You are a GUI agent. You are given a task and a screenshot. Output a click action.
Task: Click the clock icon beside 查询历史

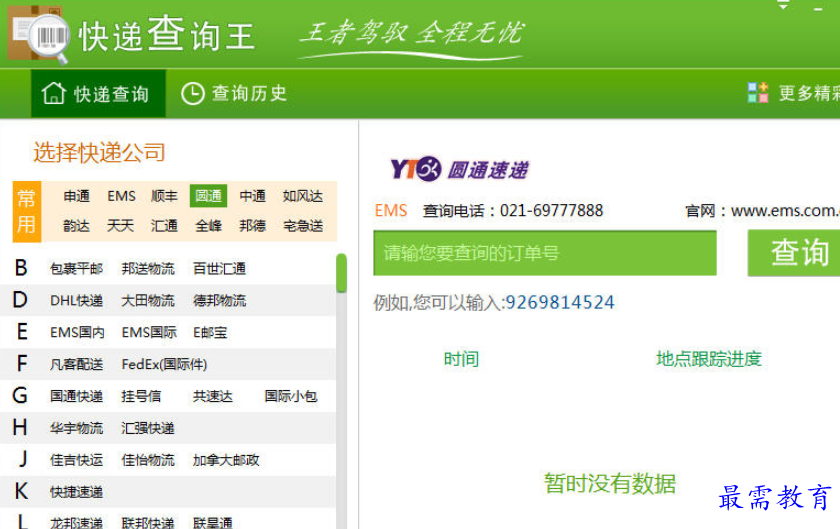(x=192, y=93)
